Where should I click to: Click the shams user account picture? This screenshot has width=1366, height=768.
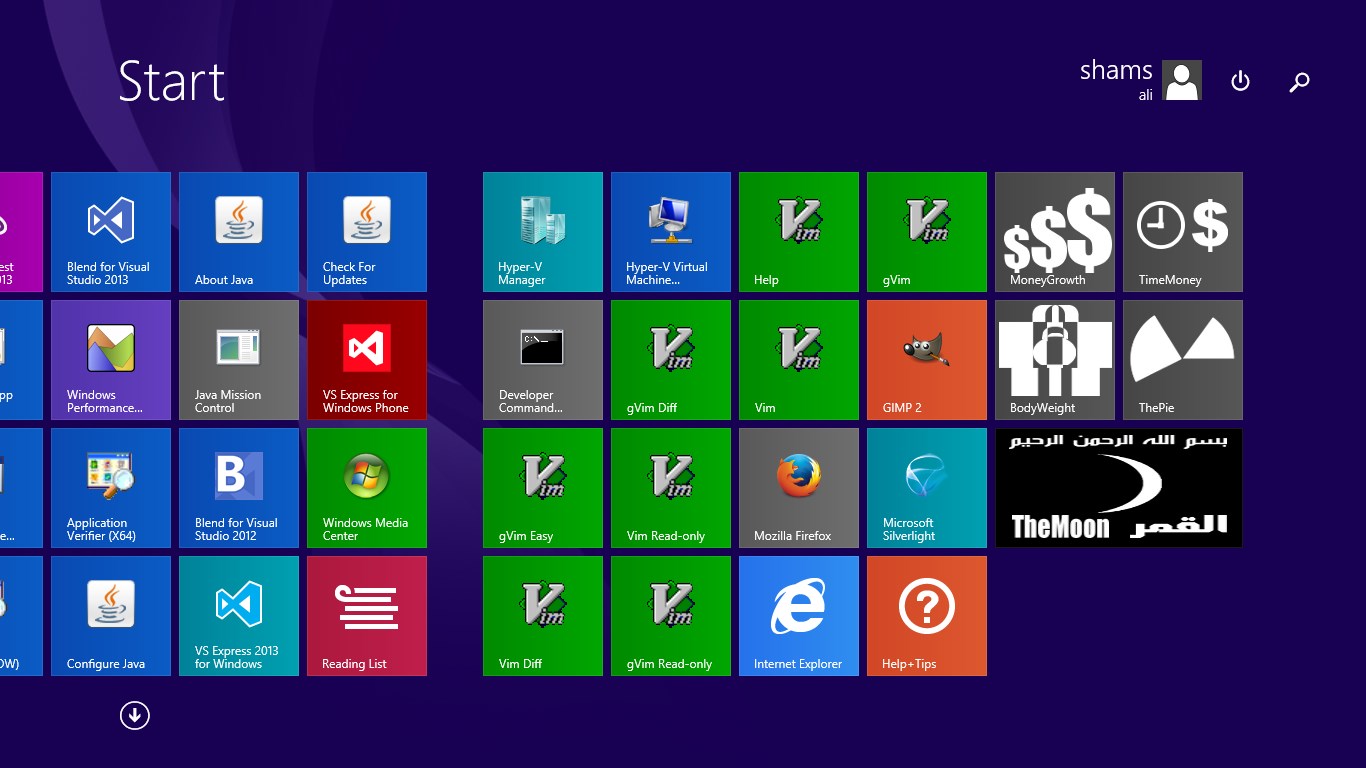point(1182,81)
